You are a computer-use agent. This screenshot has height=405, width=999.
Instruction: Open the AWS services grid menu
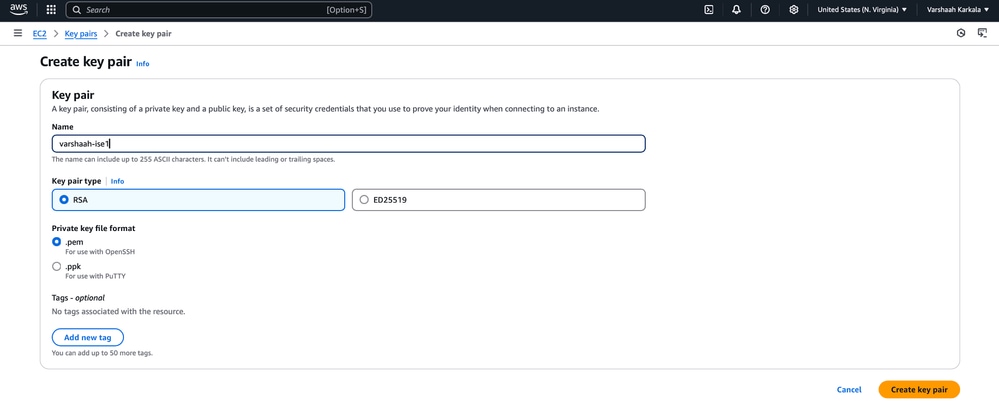(51, 10)
